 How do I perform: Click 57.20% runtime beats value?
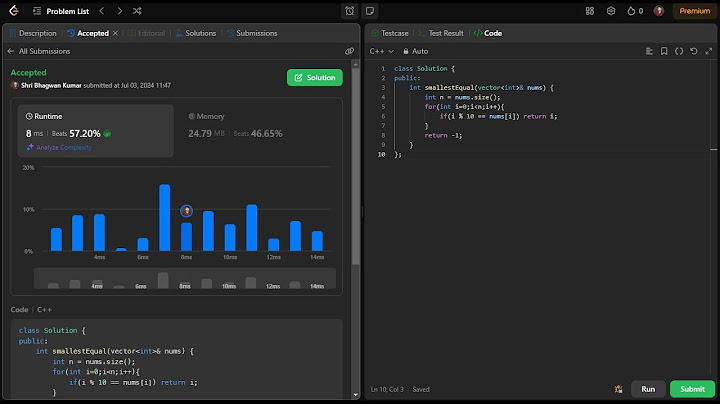(85, 134)
